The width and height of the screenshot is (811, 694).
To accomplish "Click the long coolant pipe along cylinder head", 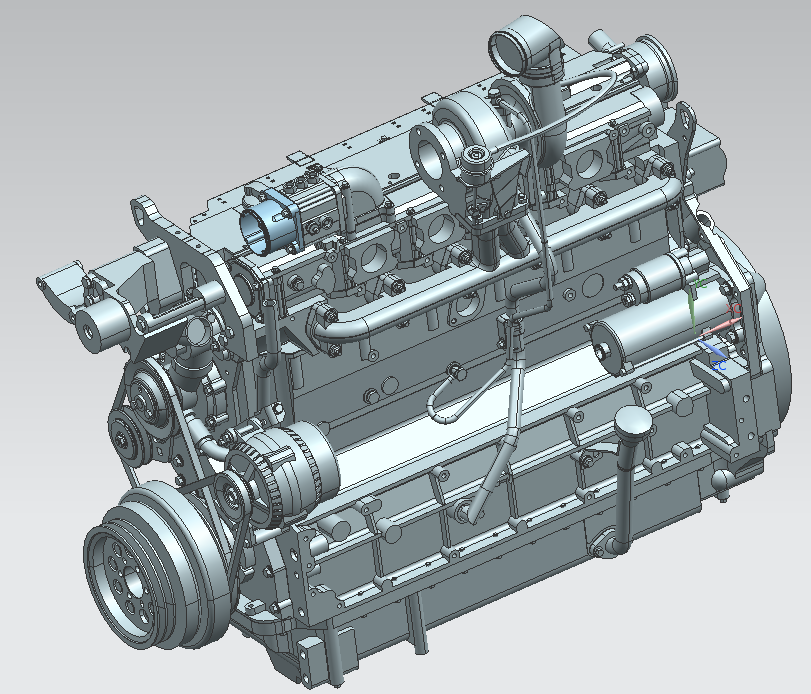I will 497,261.
